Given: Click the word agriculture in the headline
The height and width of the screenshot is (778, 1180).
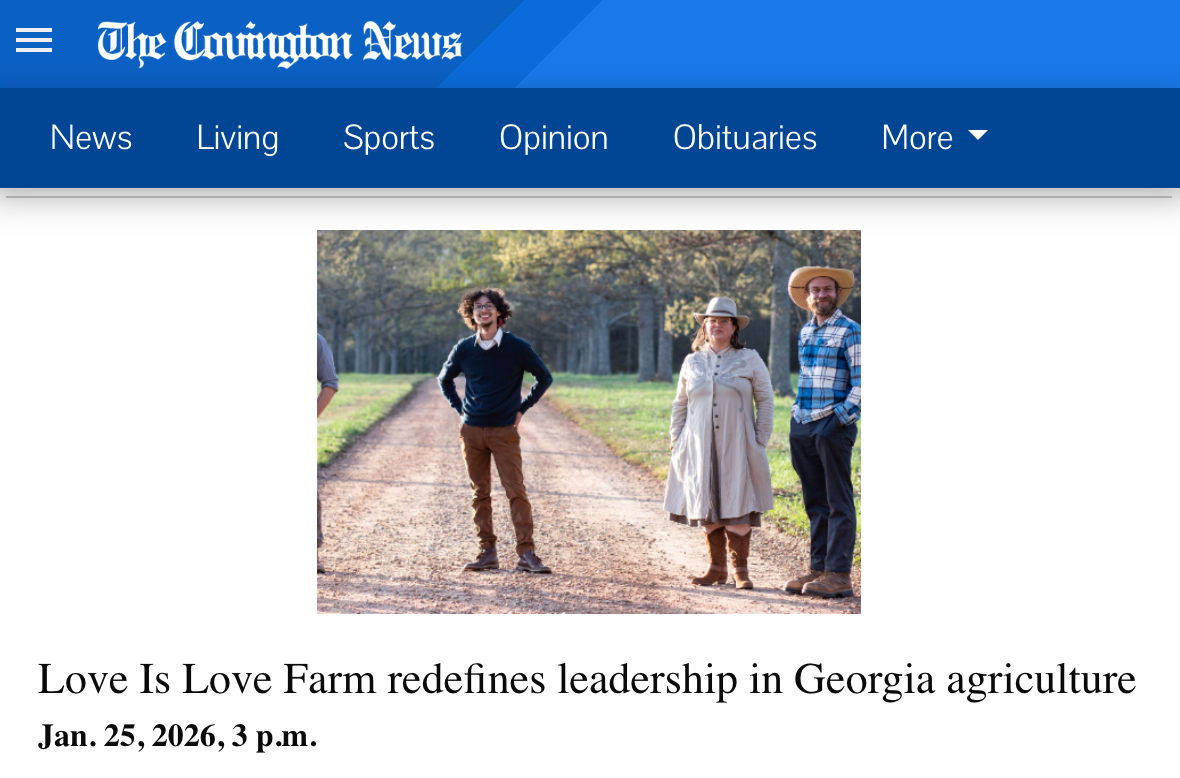Looking at the screenshot, I should pos(1042,680).
